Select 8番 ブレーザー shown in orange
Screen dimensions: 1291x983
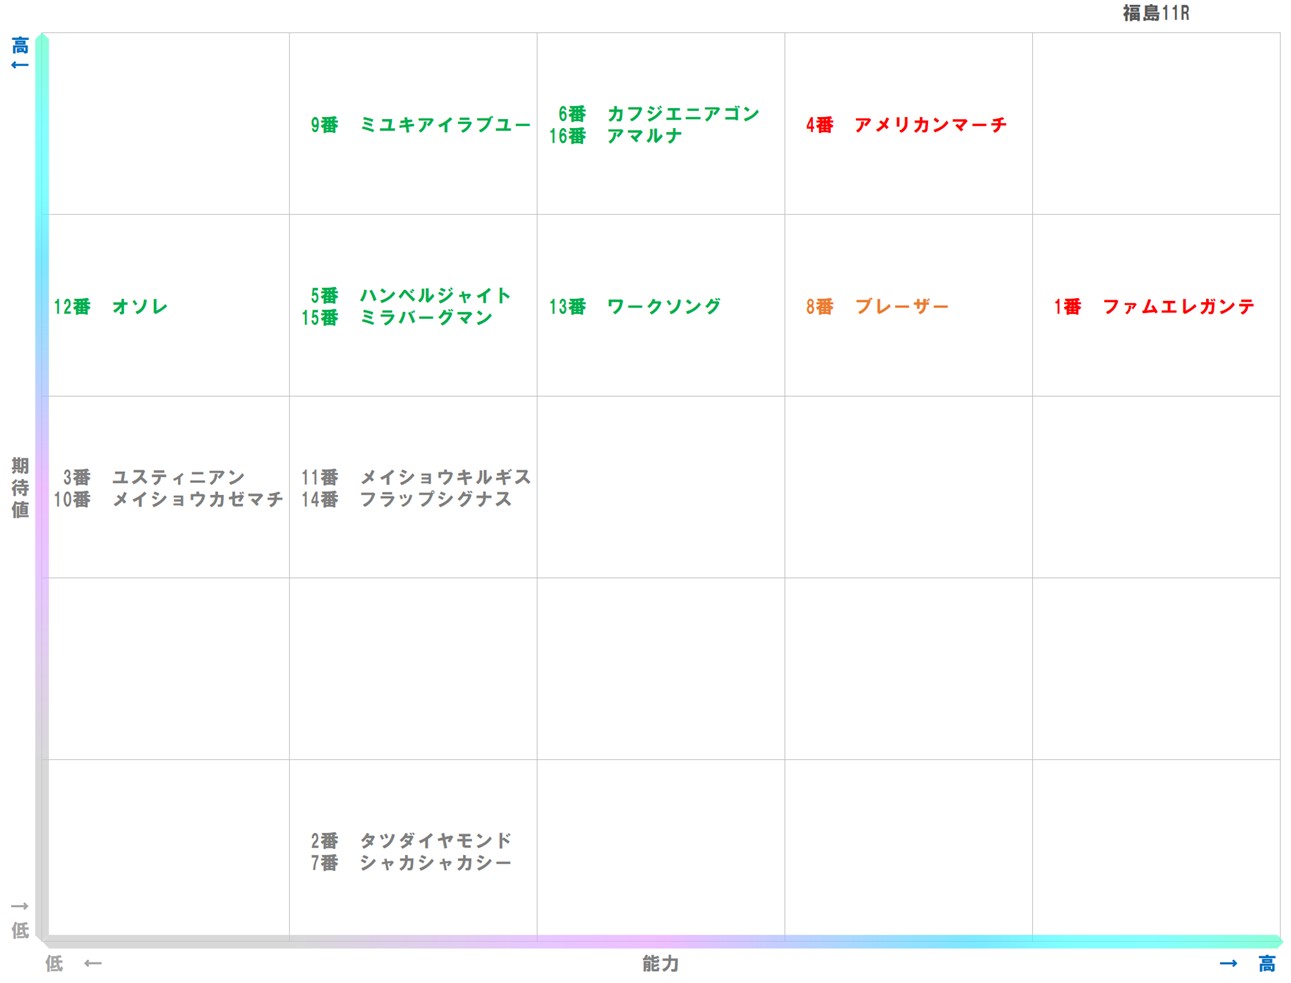[877, 307]
